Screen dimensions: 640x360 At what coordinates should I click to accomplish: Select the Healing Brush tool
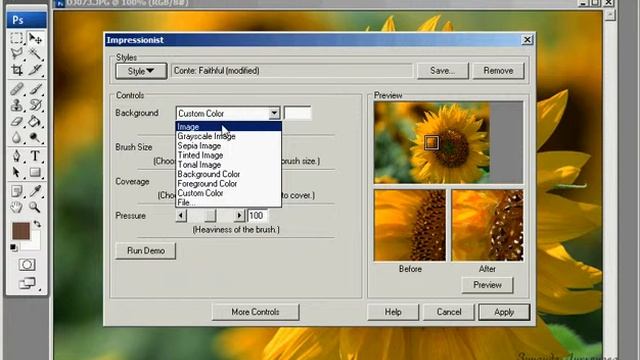click(16, 89)
